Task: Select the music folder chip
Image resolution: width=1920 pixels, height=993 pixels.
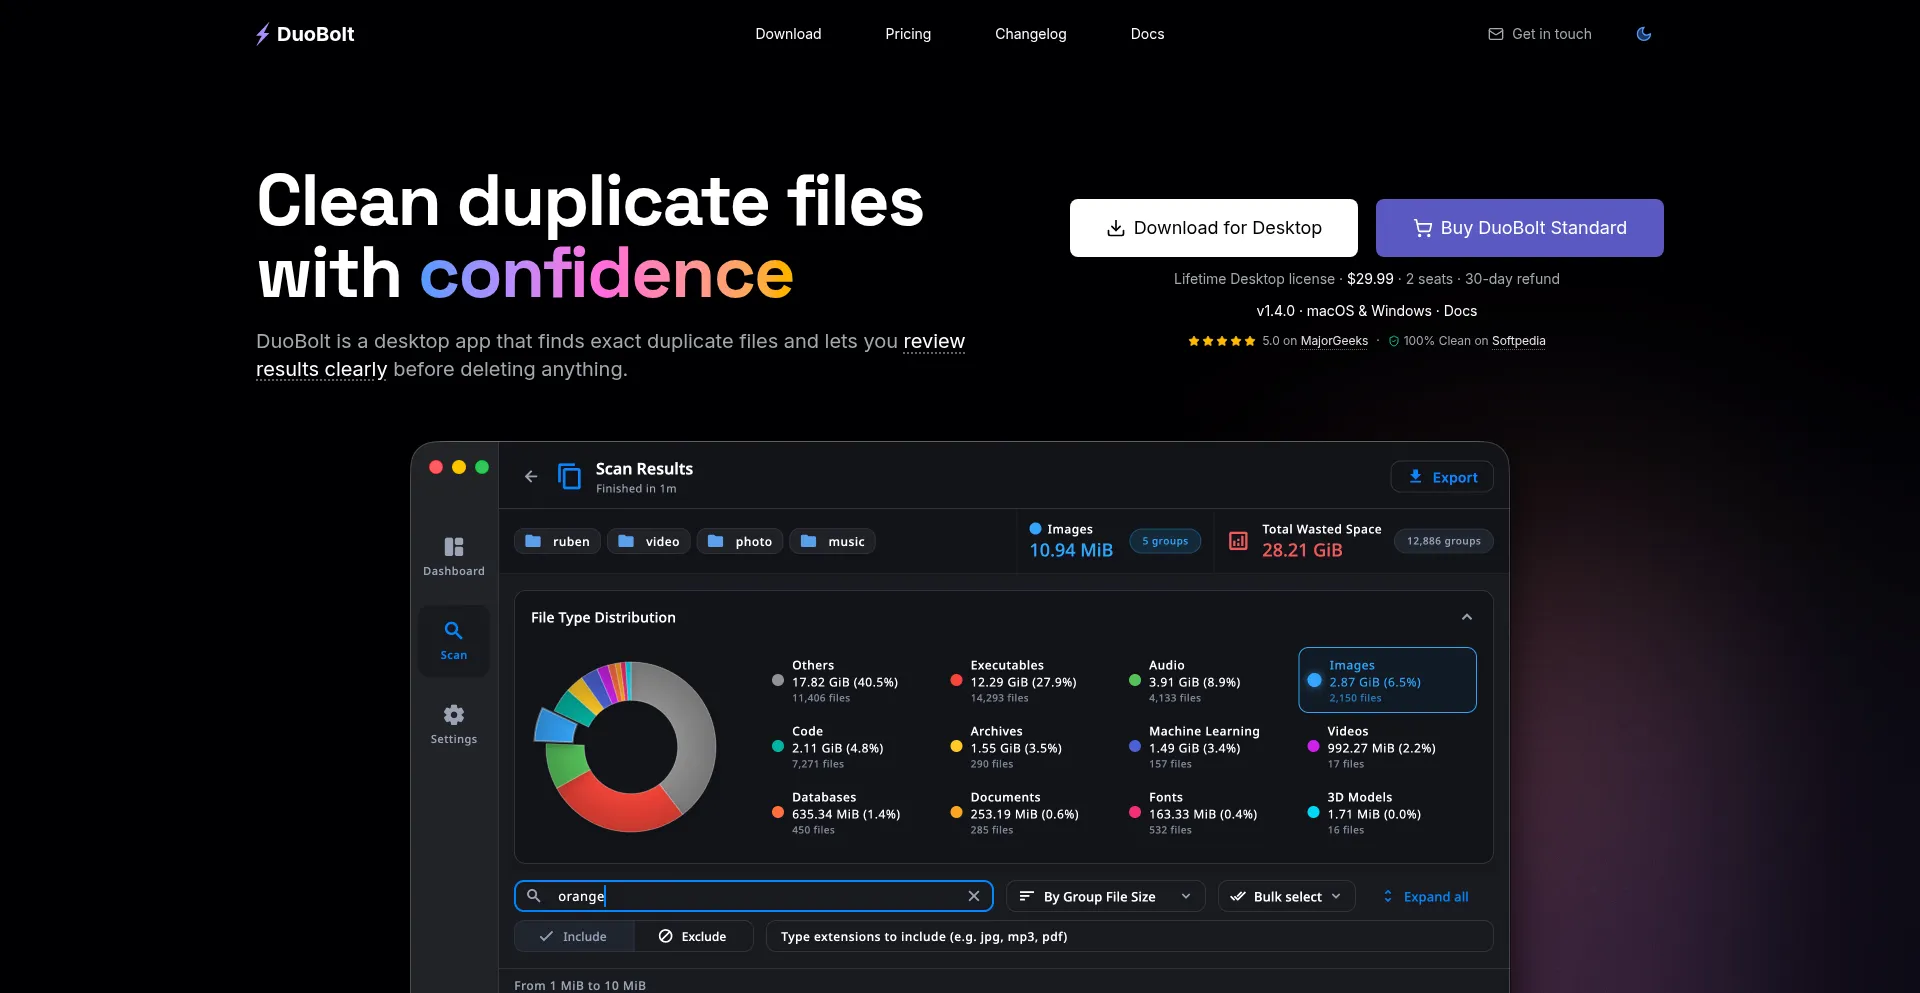Action: coord(832,541)
